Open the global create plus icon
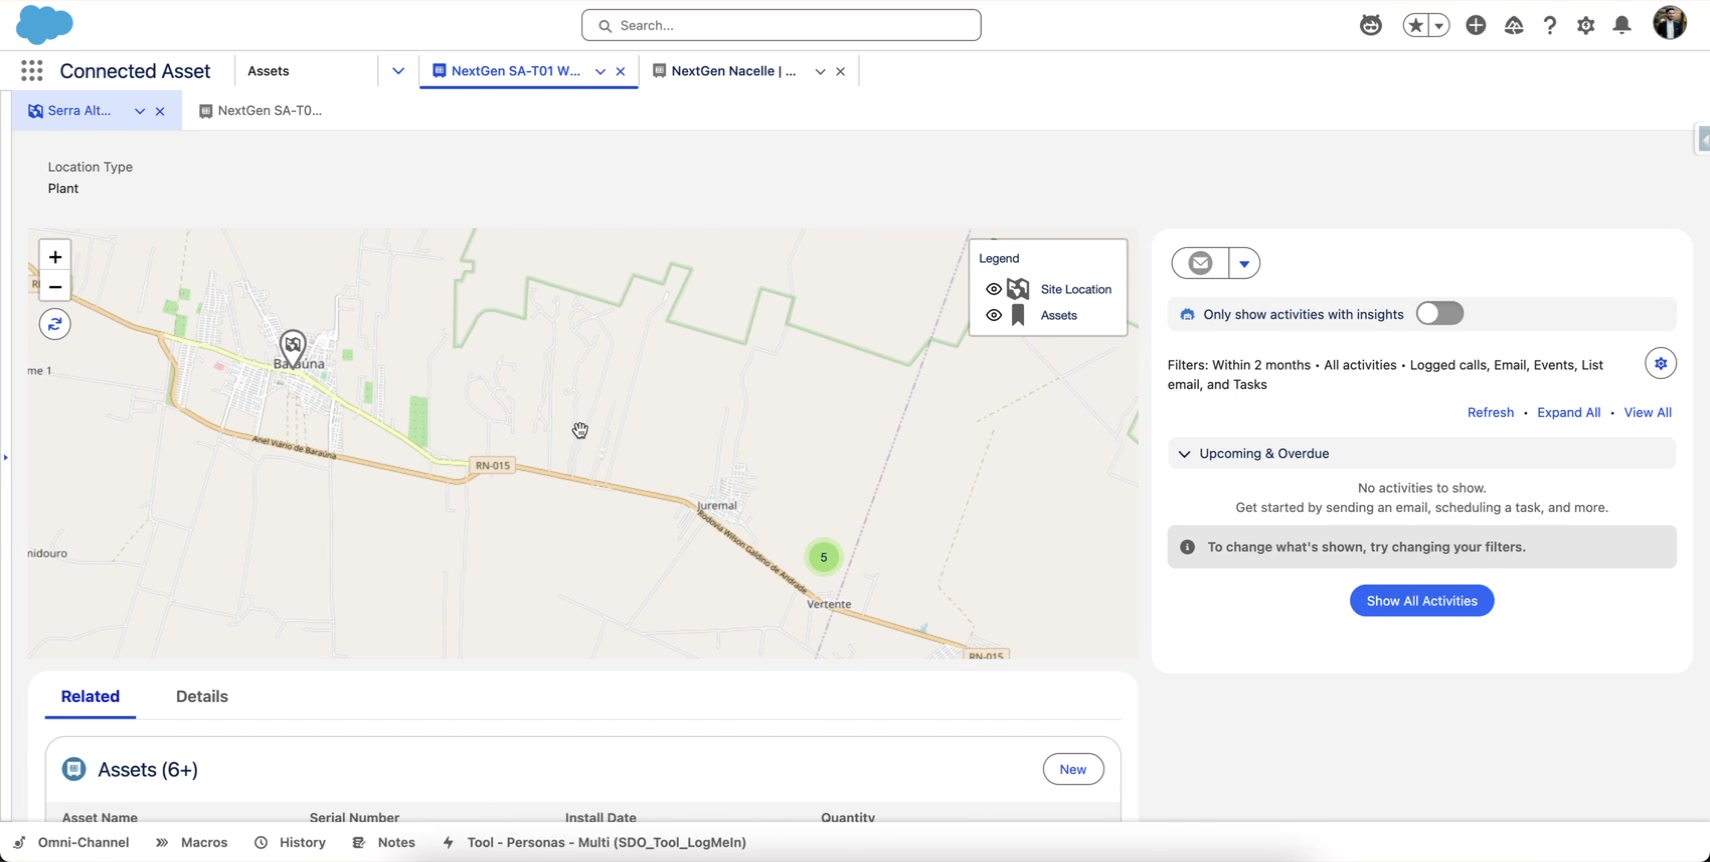Screen dimensions: 1710x862 [1476, 25]
